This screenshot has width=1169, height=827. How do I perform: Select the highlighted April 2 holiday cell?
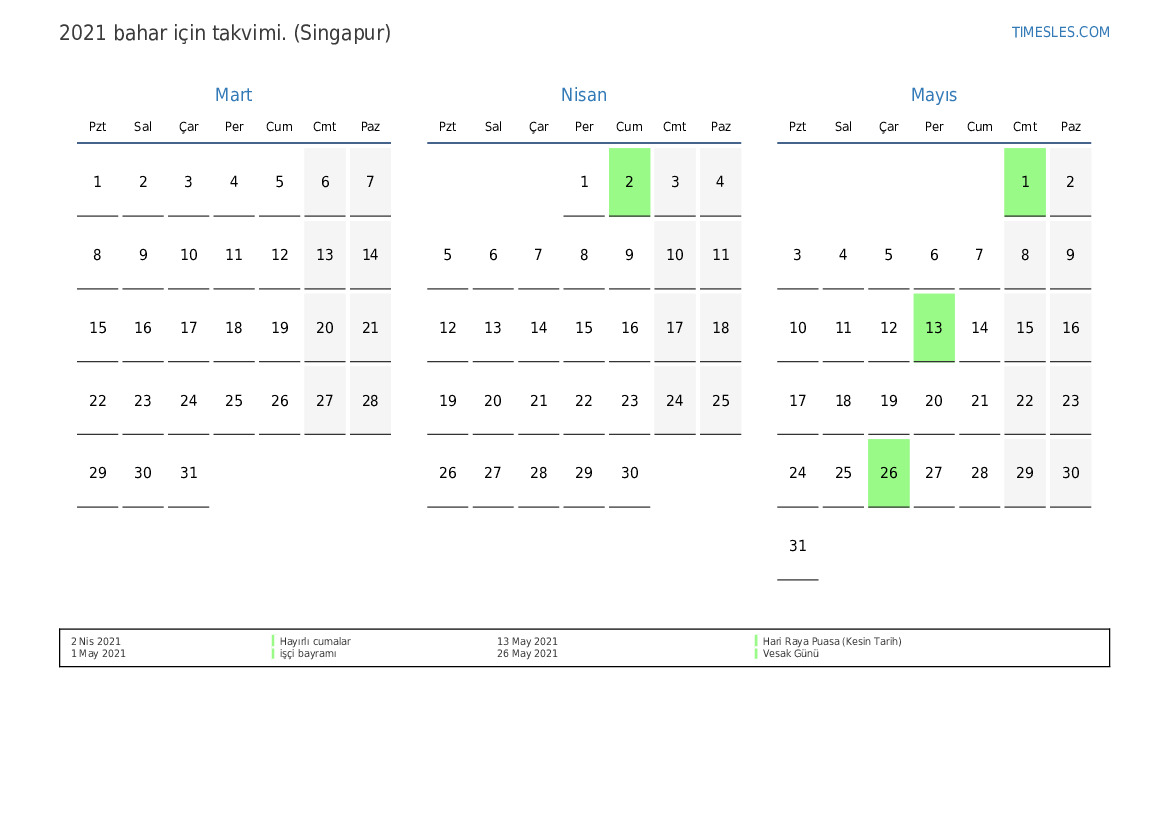point(629,182)
